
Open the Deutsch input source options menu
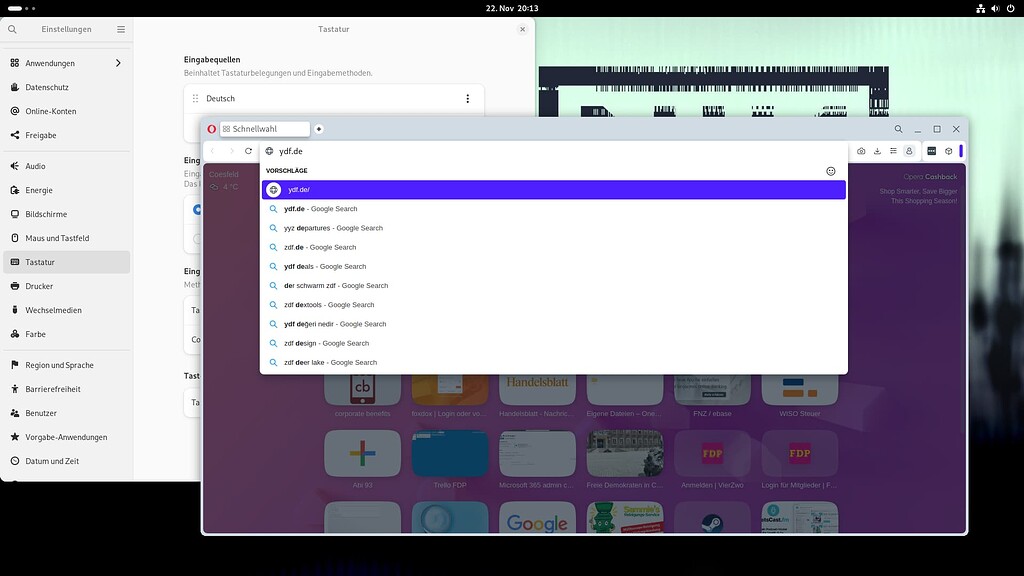pyautogui.click(x=468, y=99)
